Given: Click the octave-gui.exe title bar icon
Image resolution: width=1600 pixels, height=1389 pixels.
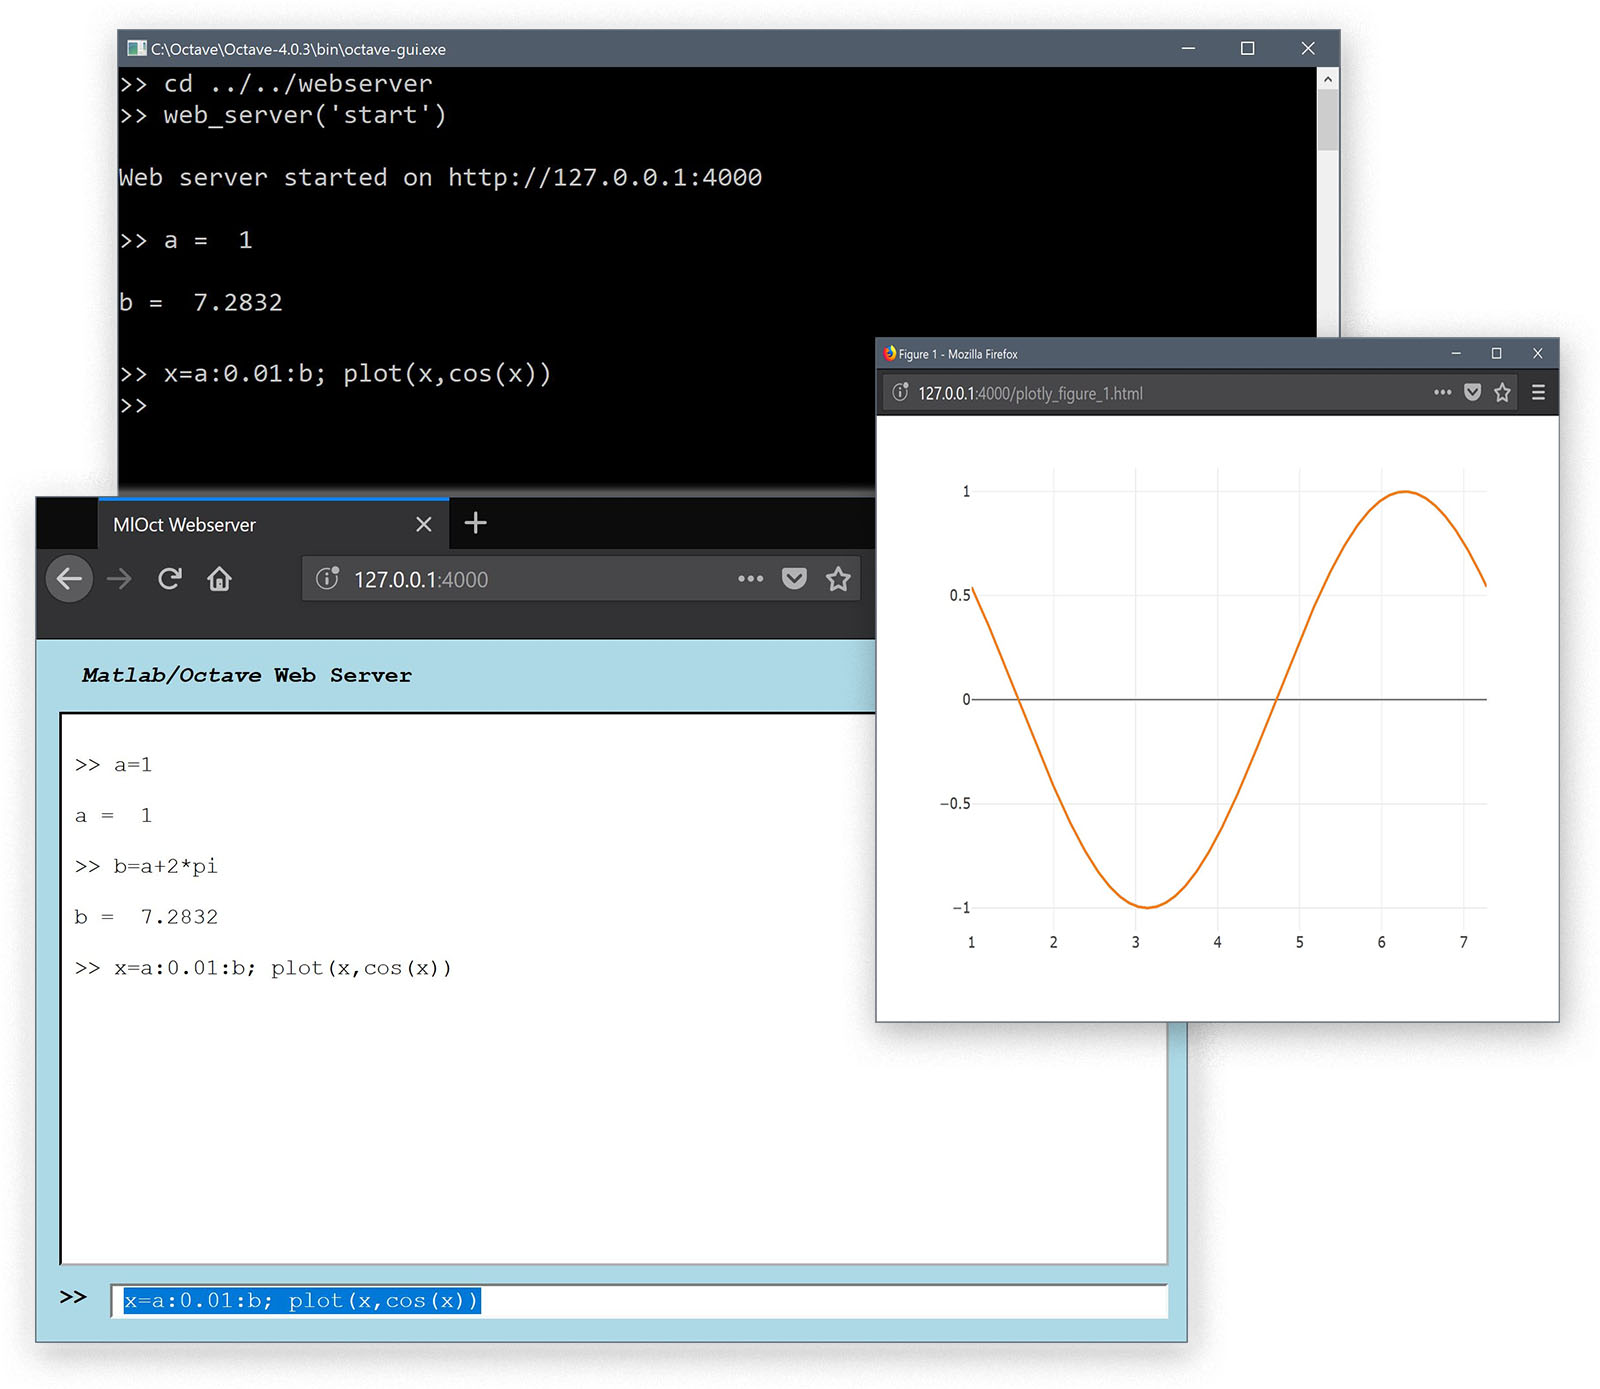Looking at the screenshot, I should coord(137,48).
